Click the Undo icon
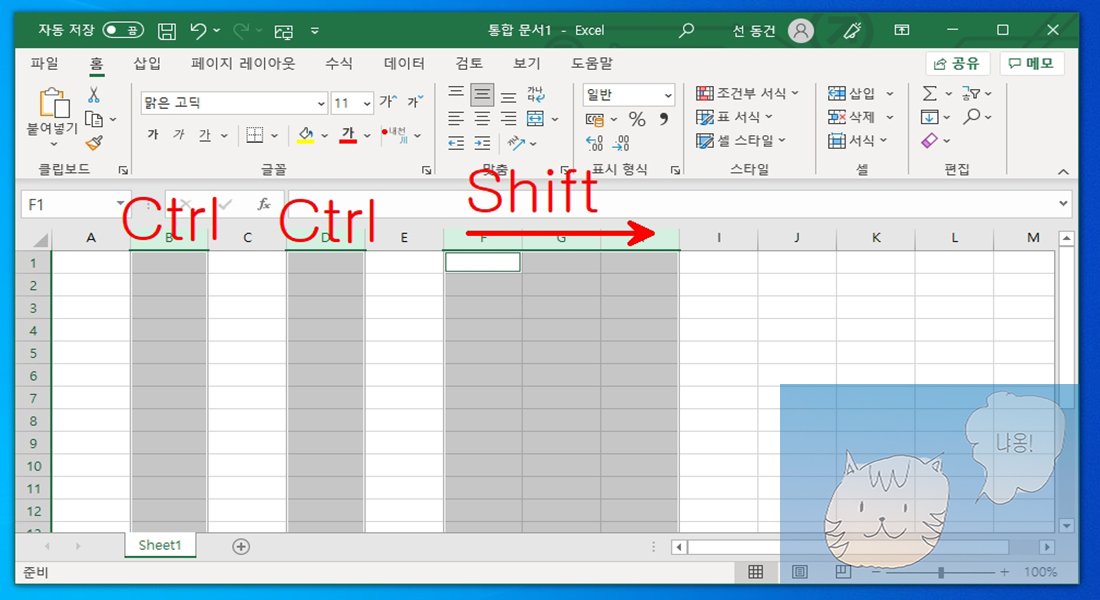Screen dimensions: 1100x600 click(199, 30)
